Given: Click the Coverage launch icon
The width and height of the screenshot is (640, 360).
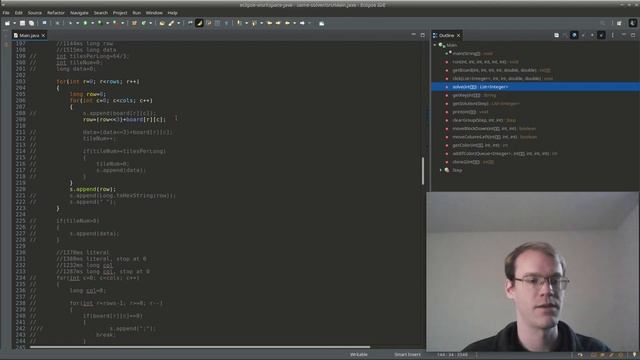Looking at the screenshot, I should point(100,23).
